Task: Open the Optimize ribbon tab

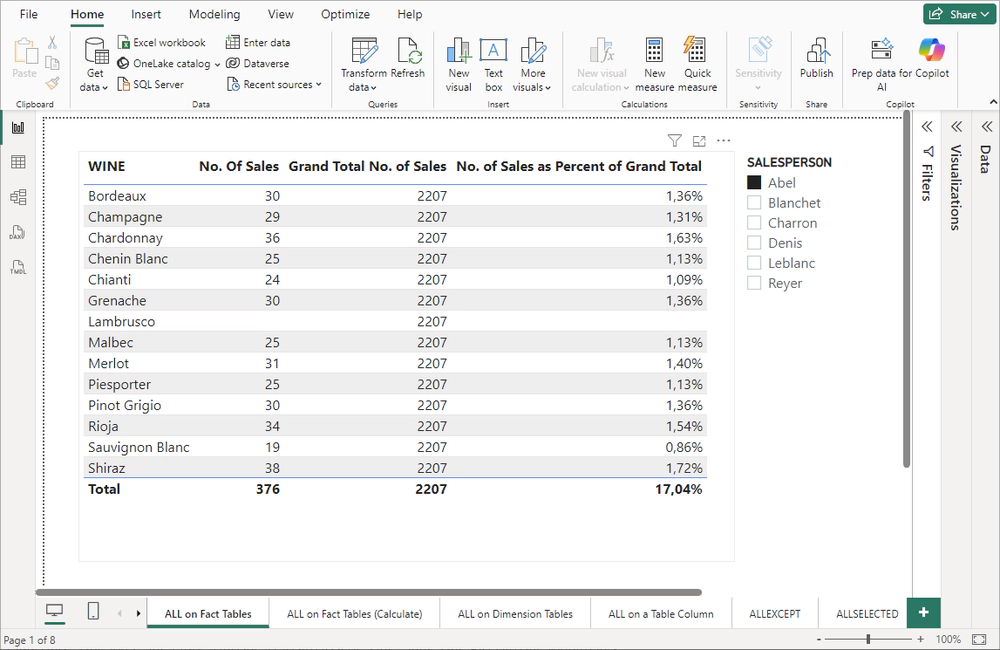Action: (345, 14)
